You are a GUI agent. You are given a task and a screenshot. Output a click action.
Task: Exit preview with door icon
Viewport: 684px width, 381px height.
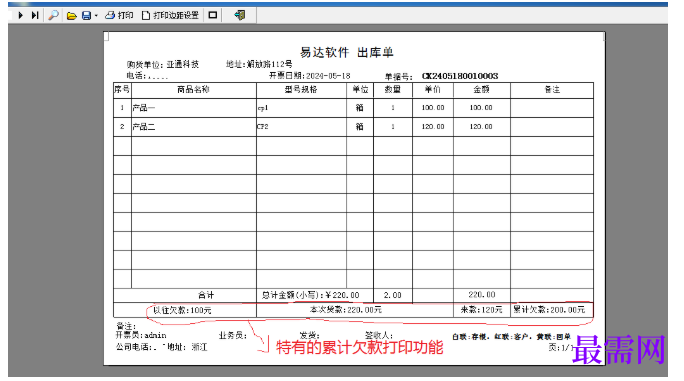[x=239, y=15]
